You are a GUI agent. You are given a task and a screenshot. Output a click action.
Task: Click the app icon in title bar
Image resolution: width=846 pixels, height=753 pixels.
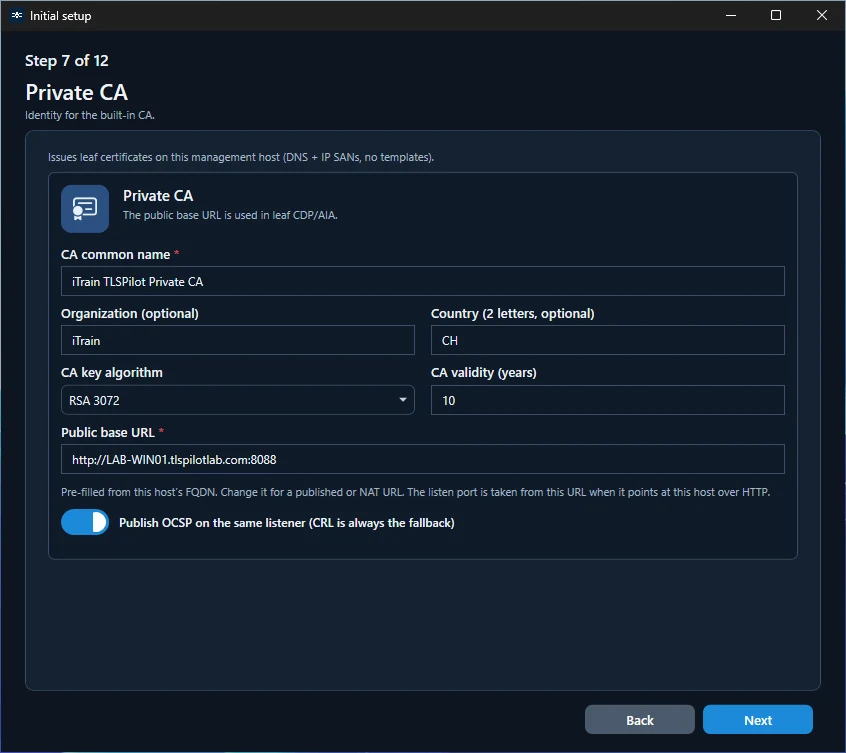(17, 15)
